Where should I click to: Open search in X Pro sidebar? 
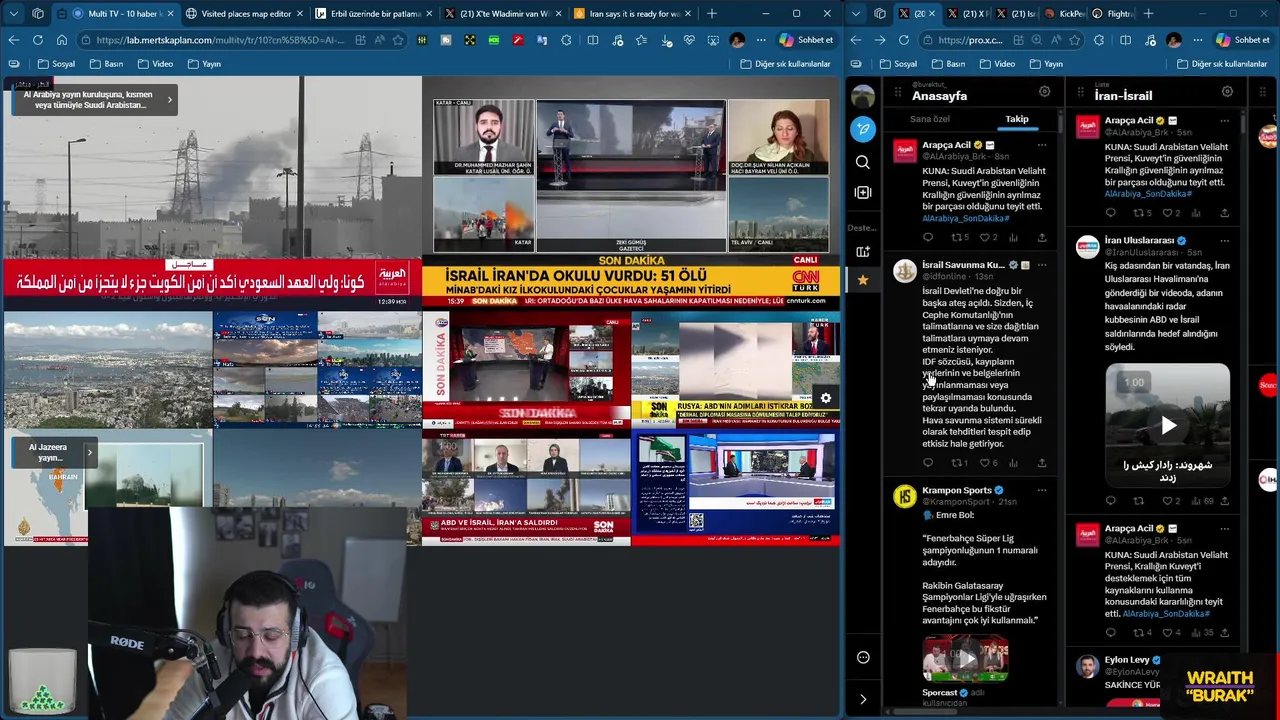tap(863, 162)
